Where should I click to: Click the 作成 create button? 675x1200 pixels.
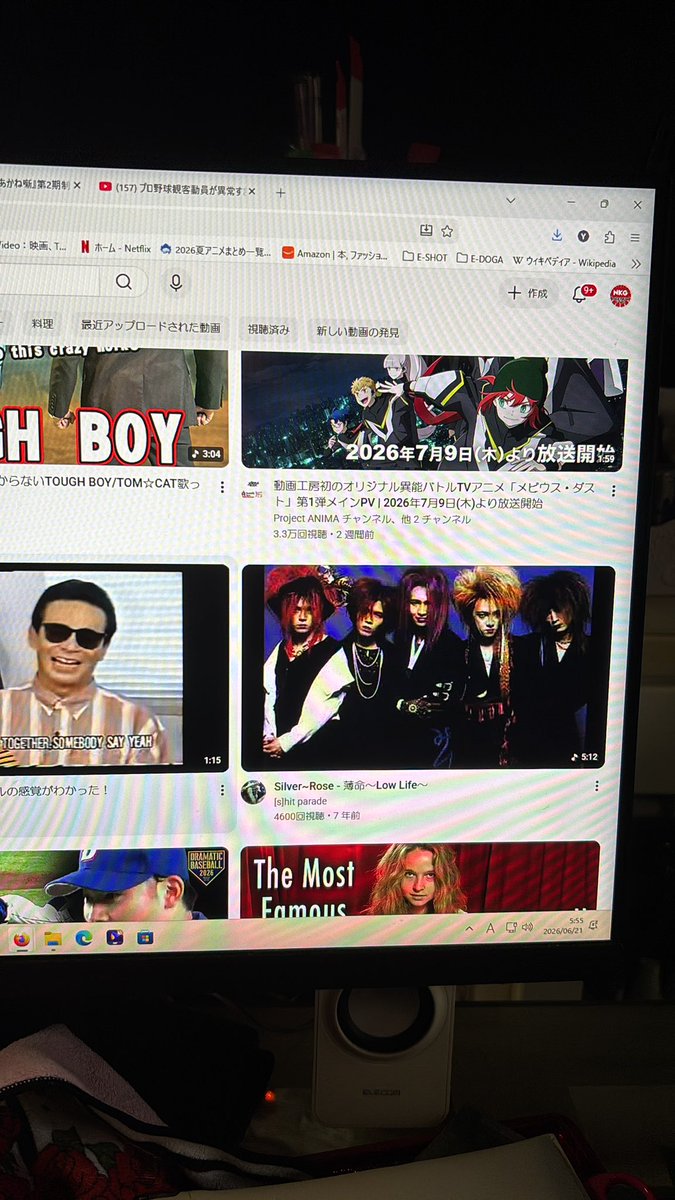(x=527, y=292)
